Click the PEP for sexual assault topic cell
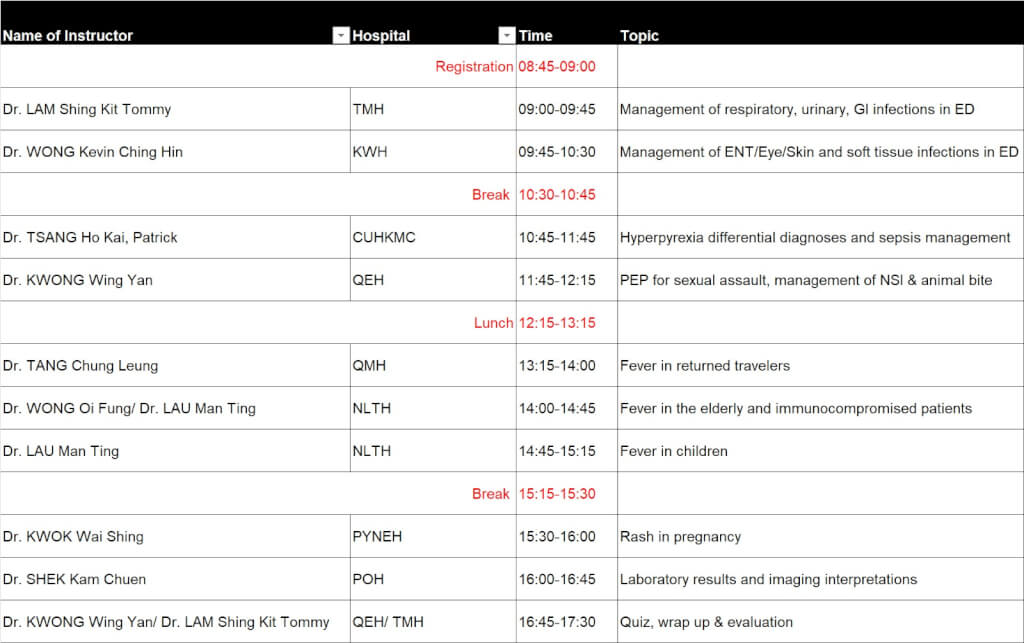 click(x=806, y=280)
